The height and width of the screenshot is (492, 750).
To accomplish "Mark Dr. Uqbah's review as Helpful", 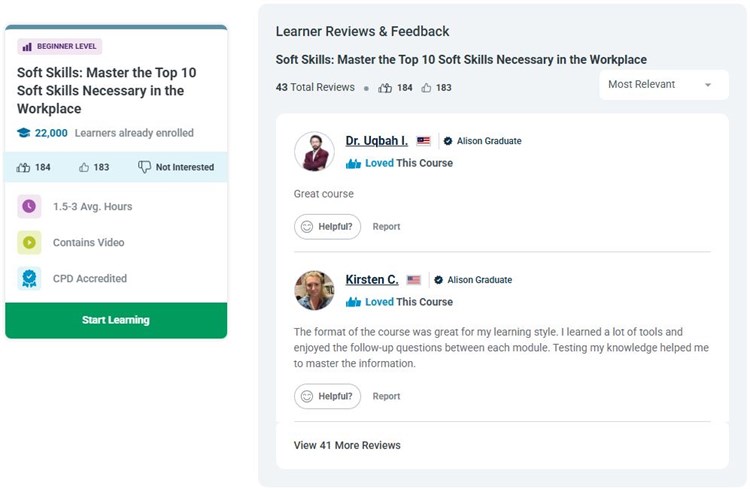I will [x=327, y=227].
